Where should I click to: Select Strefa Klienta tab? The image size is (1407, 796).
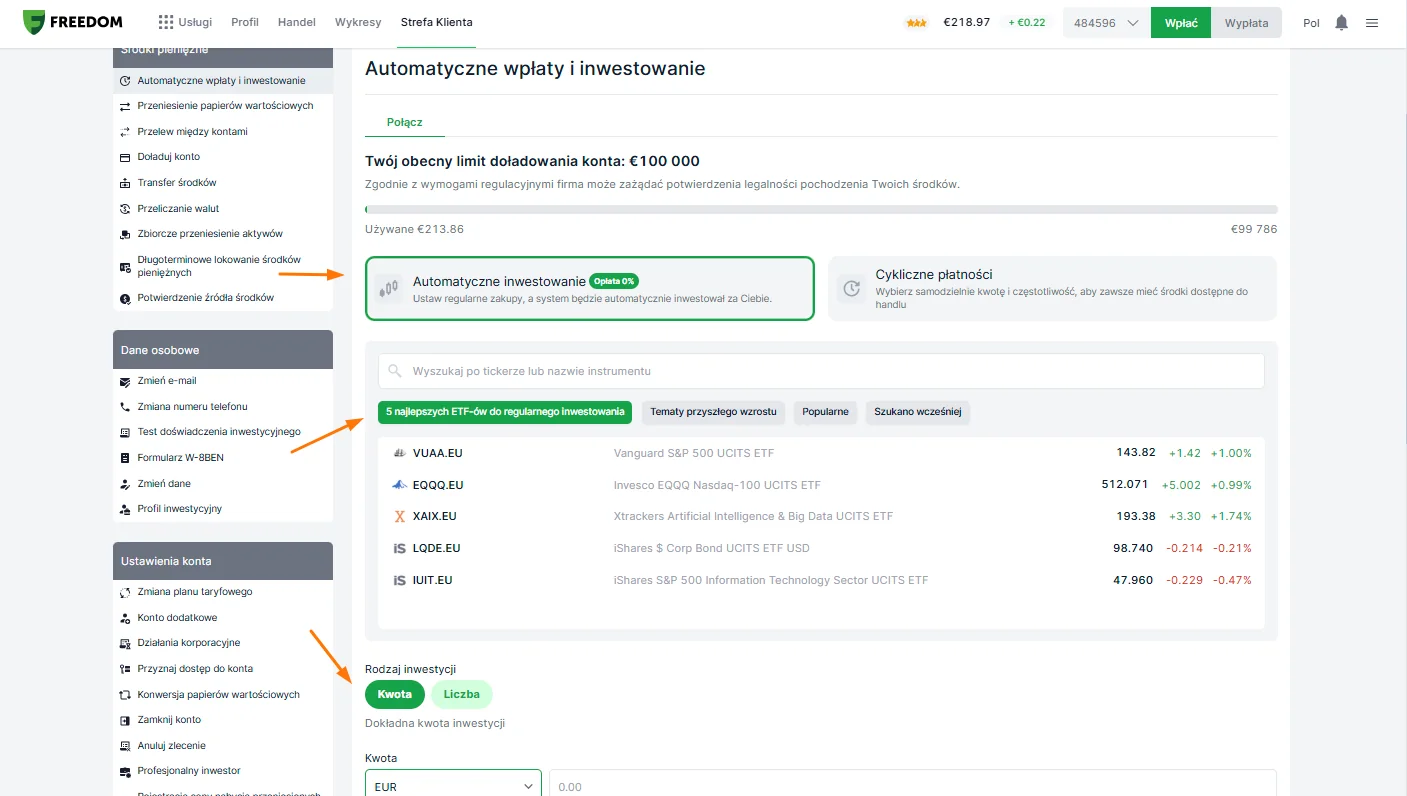[x=436, y=22]
